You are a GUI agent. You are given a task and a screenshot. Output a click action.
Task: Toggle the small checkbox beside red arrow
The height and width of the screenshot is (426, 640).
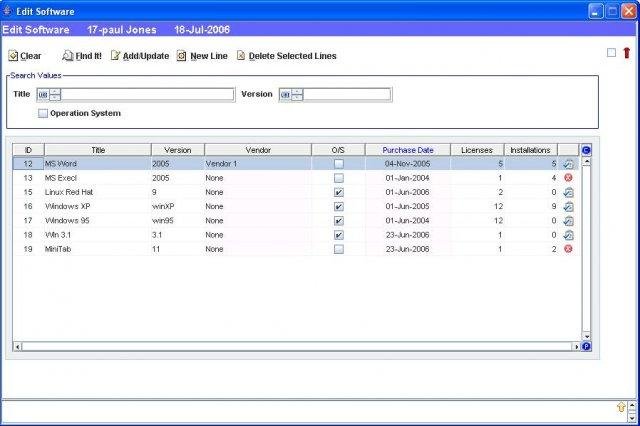(x=611, y=53)
